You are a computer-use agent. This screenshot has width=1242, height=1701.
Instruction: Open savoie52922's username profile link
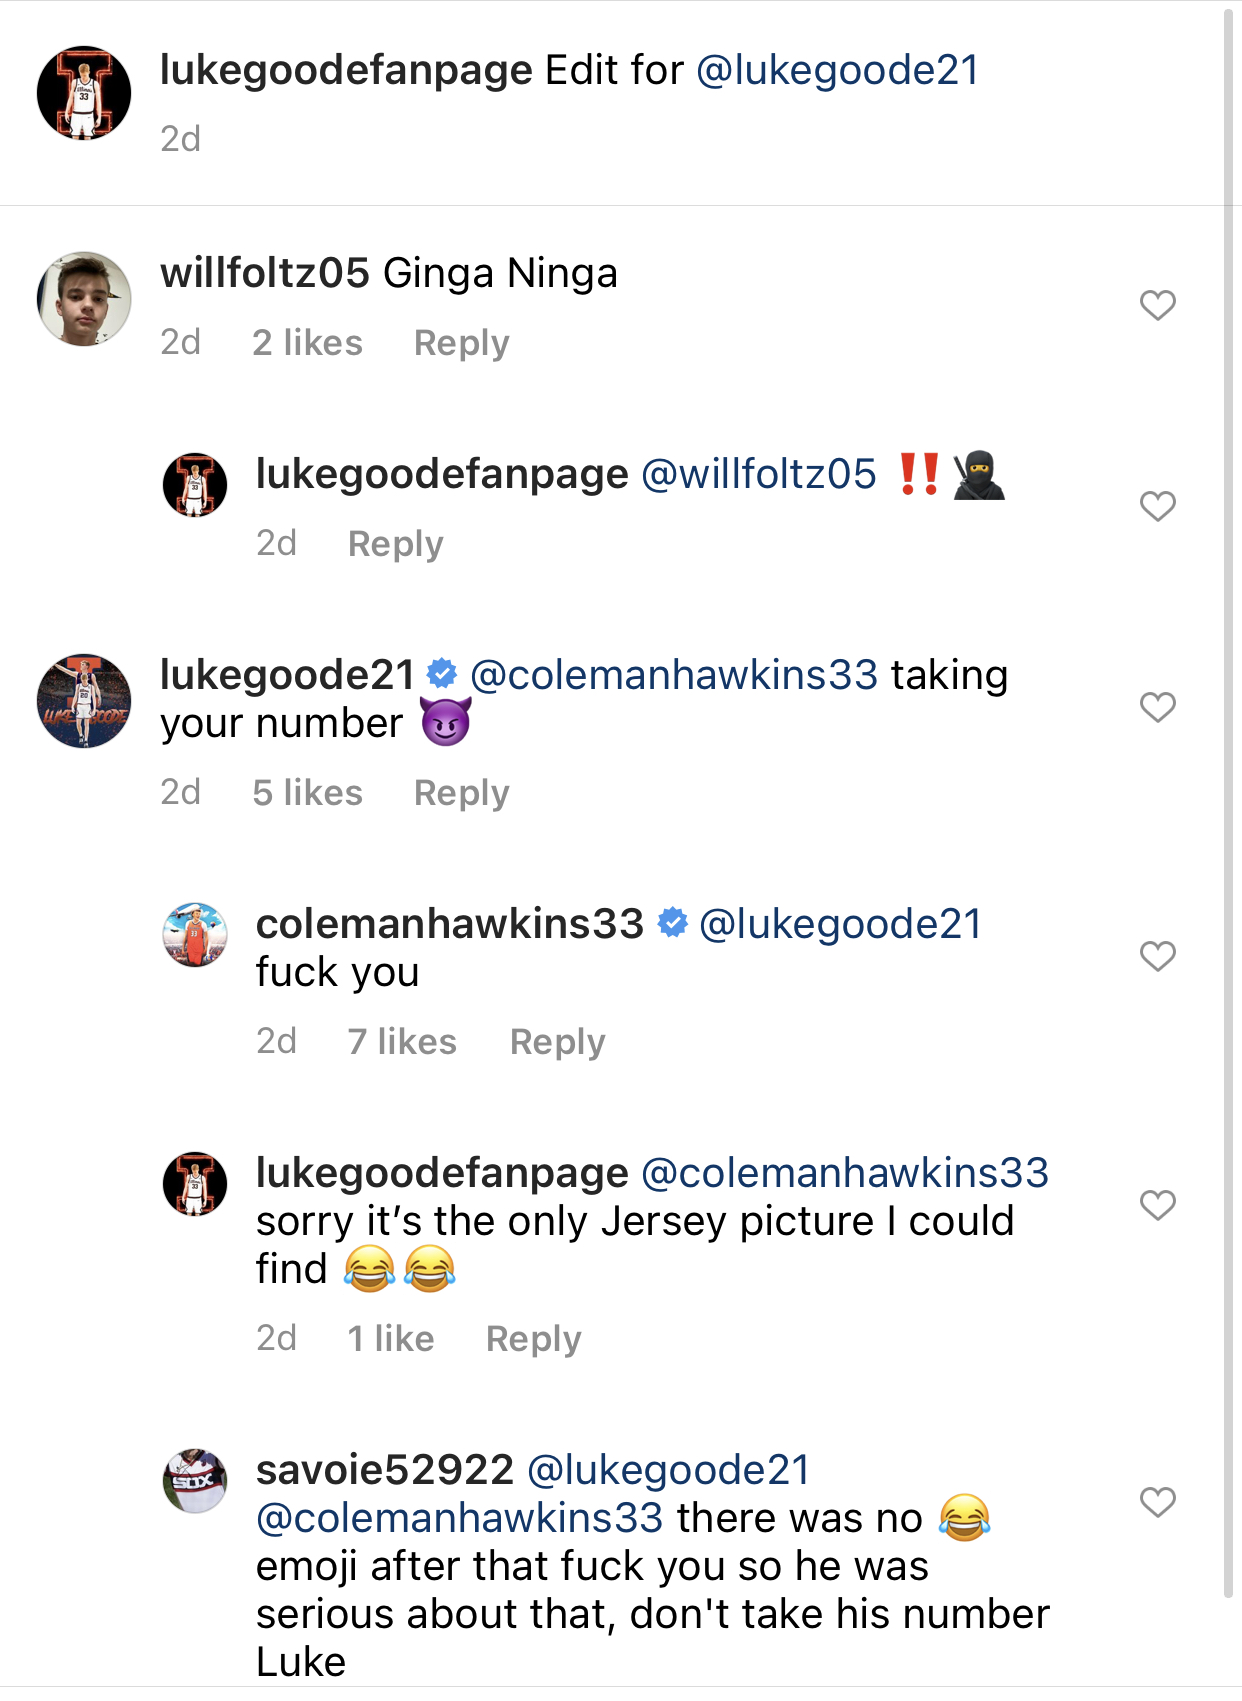(384, 1470)
